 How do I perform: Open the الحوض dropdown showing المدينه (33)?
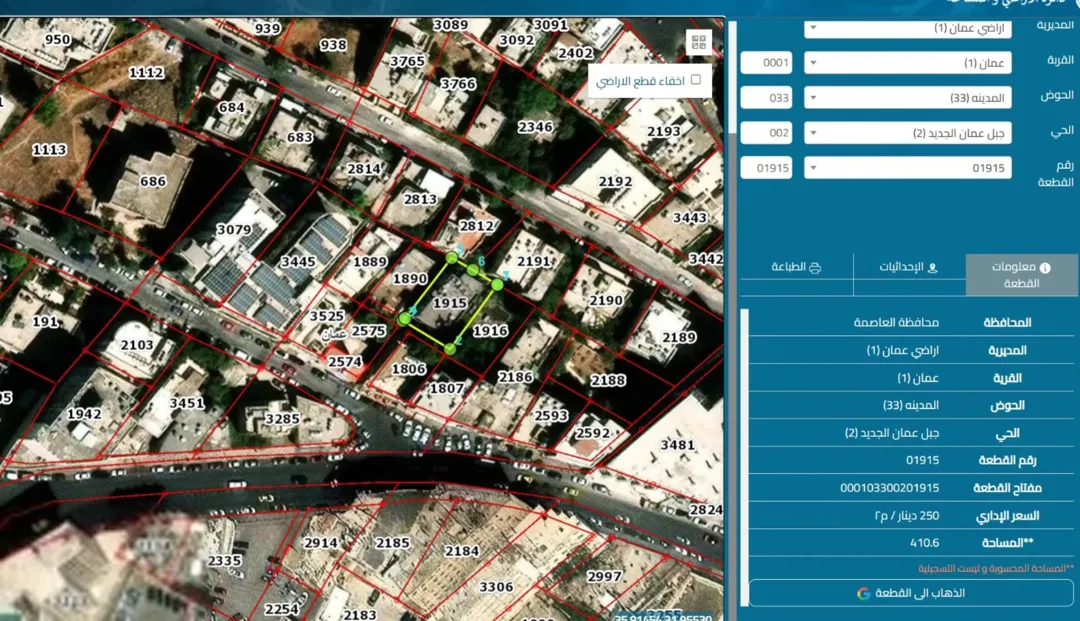[907, 98]
